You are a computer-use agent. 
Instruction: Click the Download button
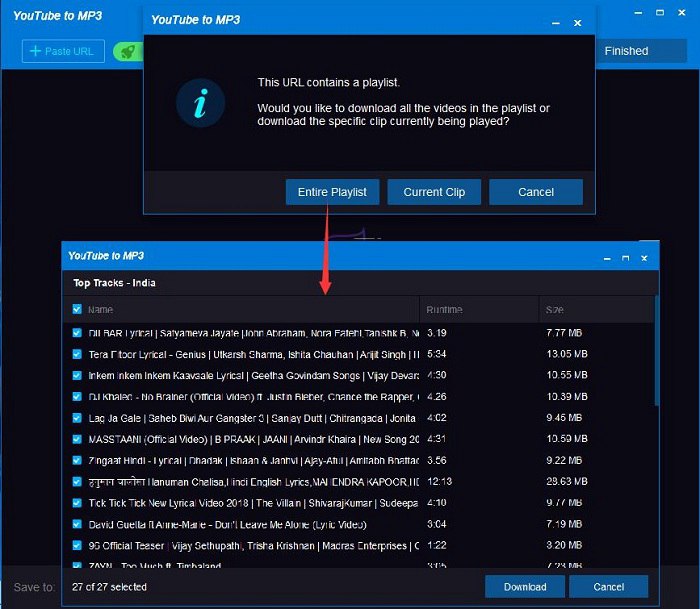pos(525,587)
